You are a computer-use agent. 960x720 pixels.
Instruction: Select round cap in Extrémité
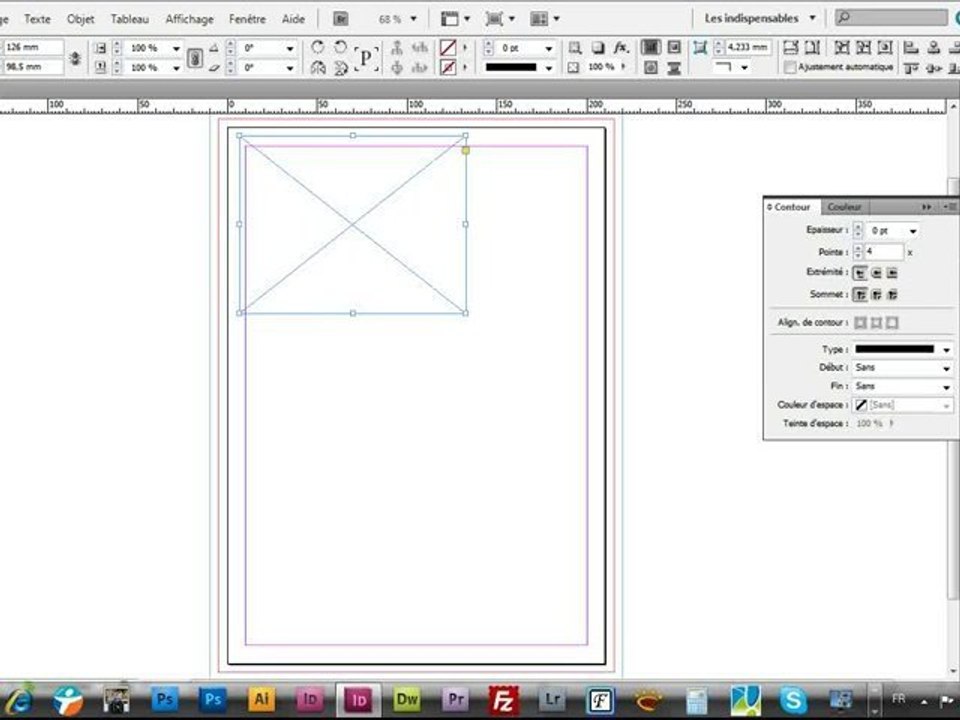[x=876, y=273]
